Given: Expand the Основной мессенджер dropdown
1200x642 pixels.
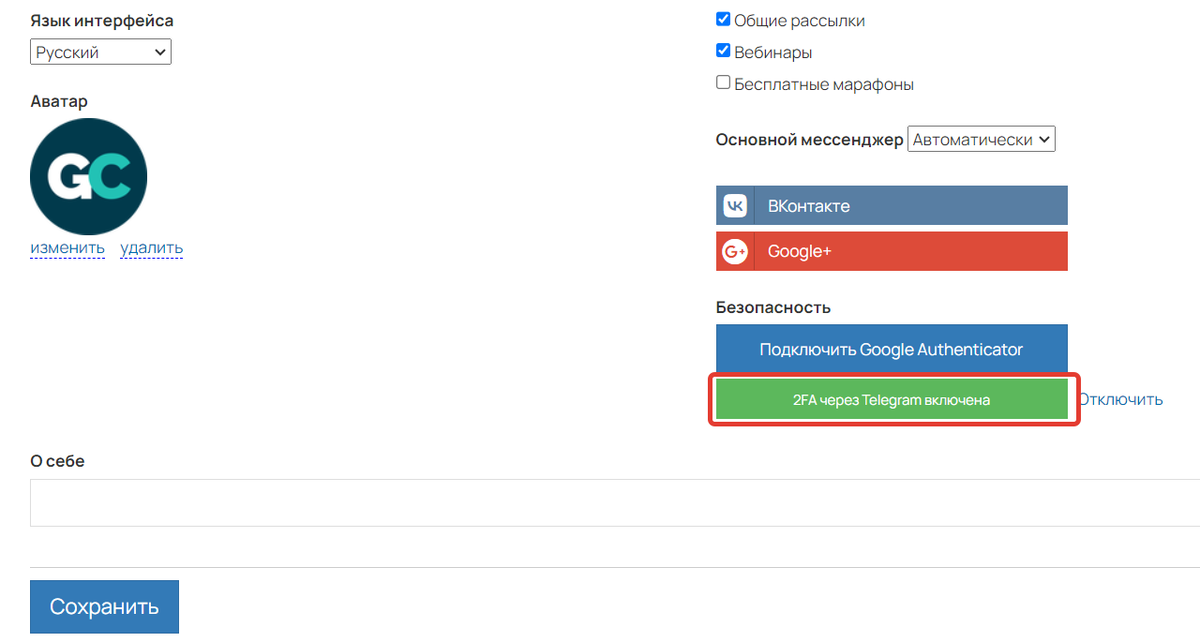Looking at the screenshot, I should point(981,140).
